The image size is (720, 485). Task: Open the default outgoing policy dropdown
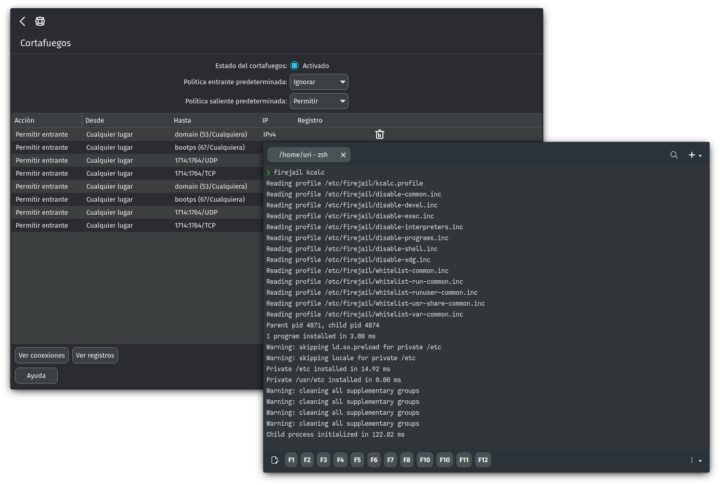point(319,101)
